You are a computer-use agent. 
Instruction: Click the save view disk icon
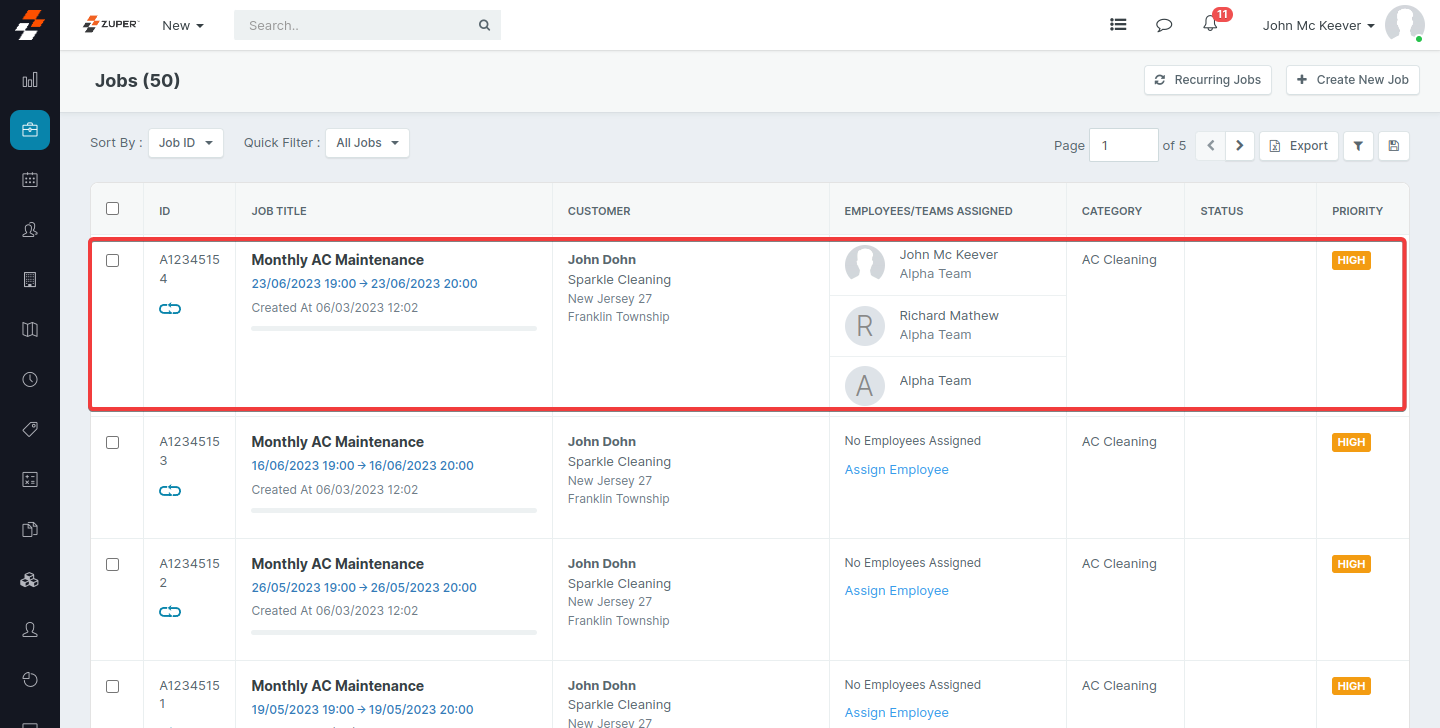point(1394,146)
